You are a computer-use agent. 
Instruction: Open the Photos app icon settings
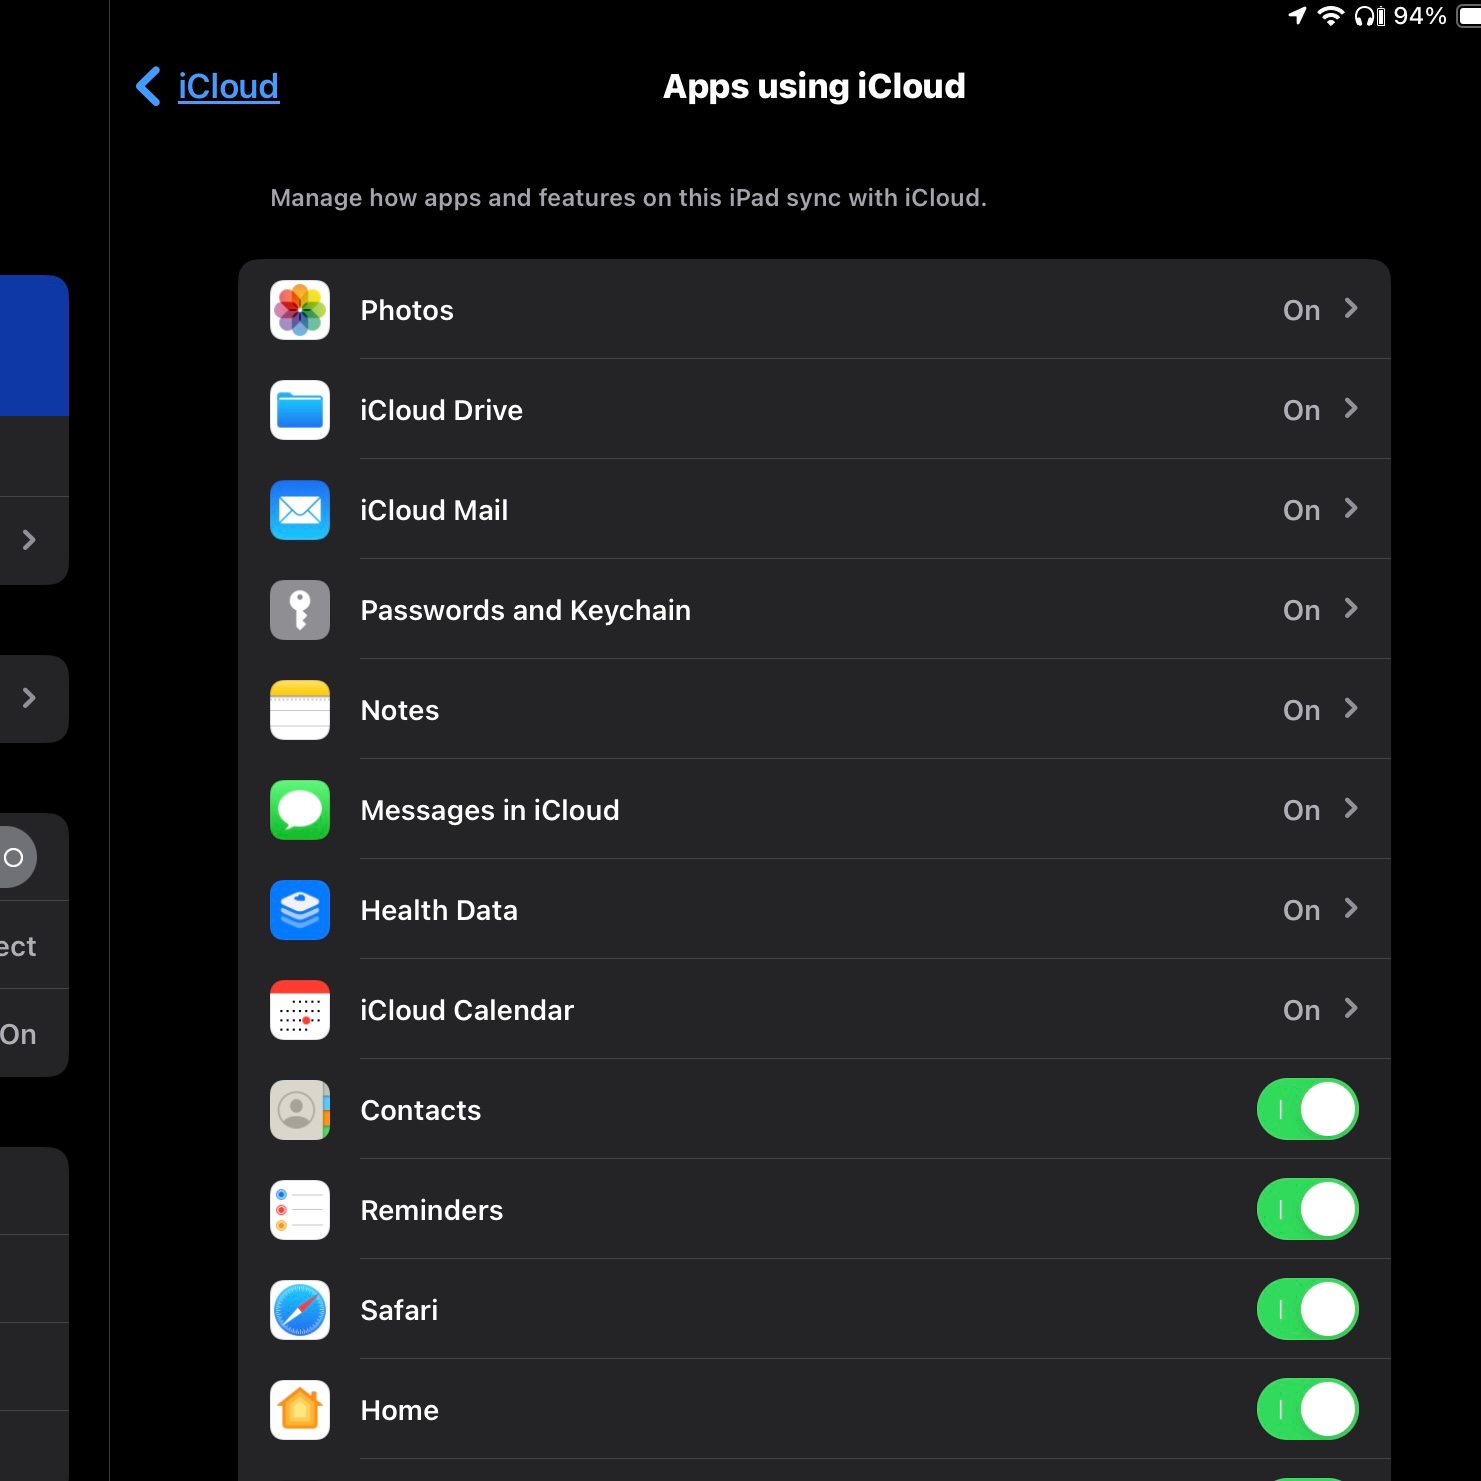click(299, 310)
